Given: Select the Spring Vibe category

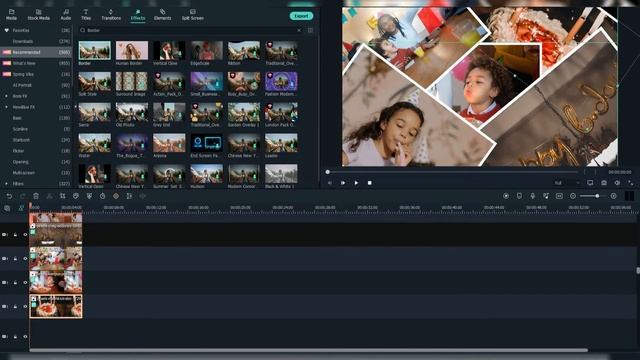Looking at the screenshot, I should (x=36, y=74).
